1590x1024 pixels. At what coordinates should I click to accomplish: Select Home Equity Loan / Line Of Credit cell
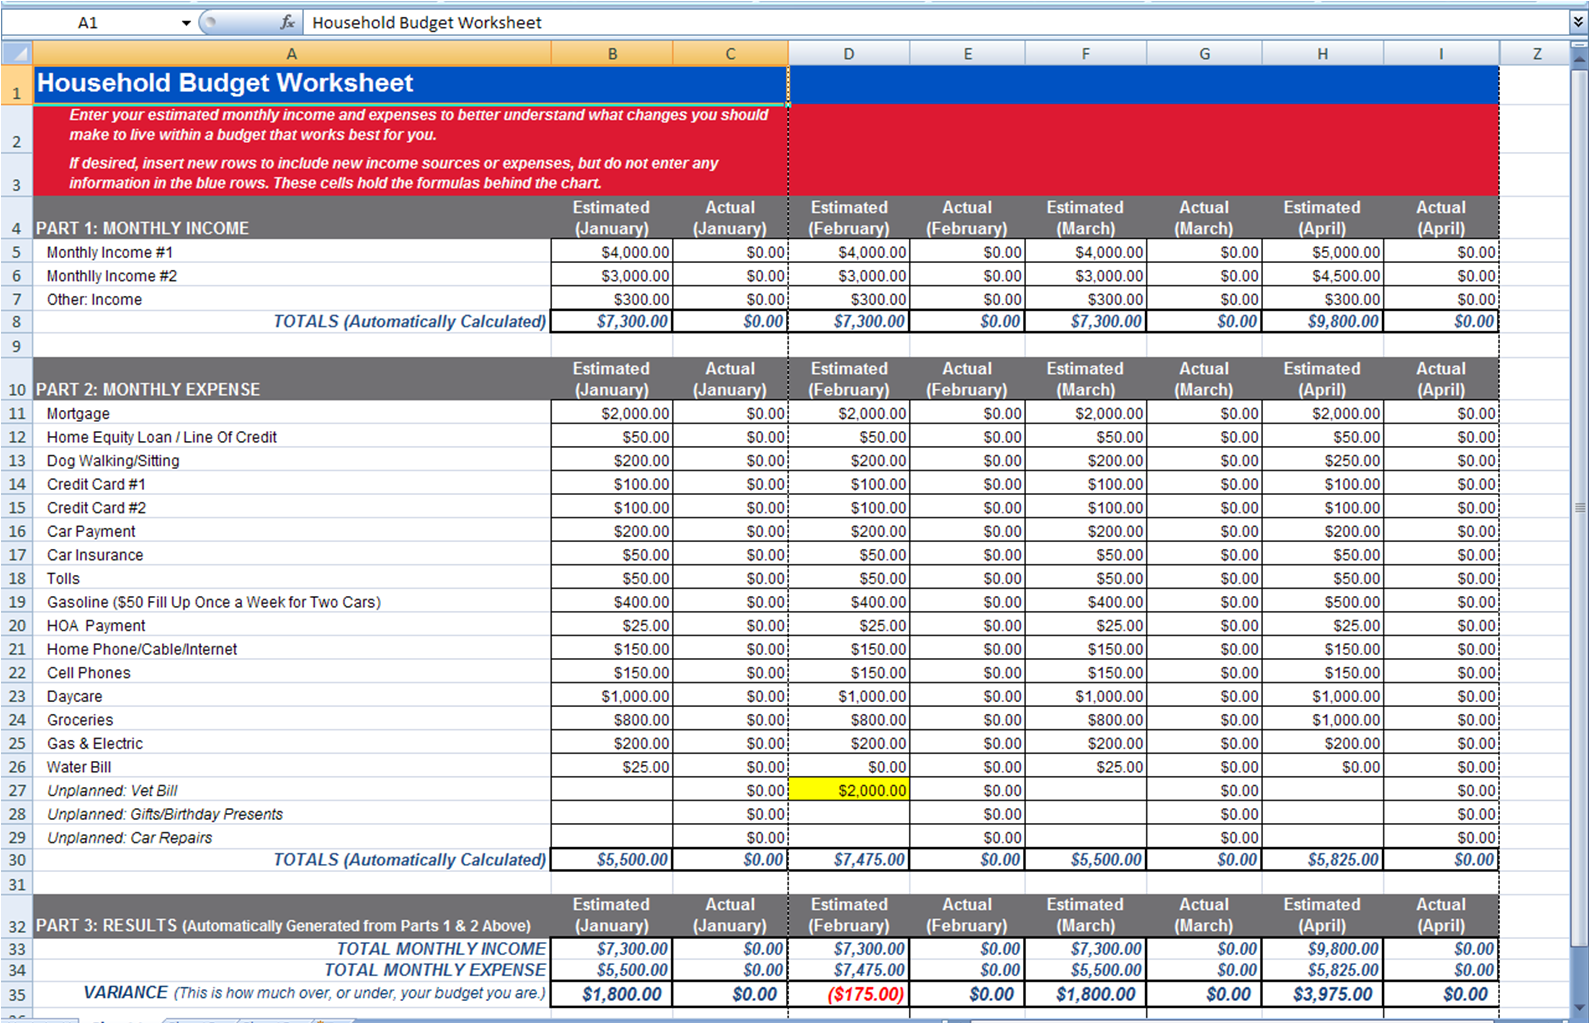click(x=291, y=437)
